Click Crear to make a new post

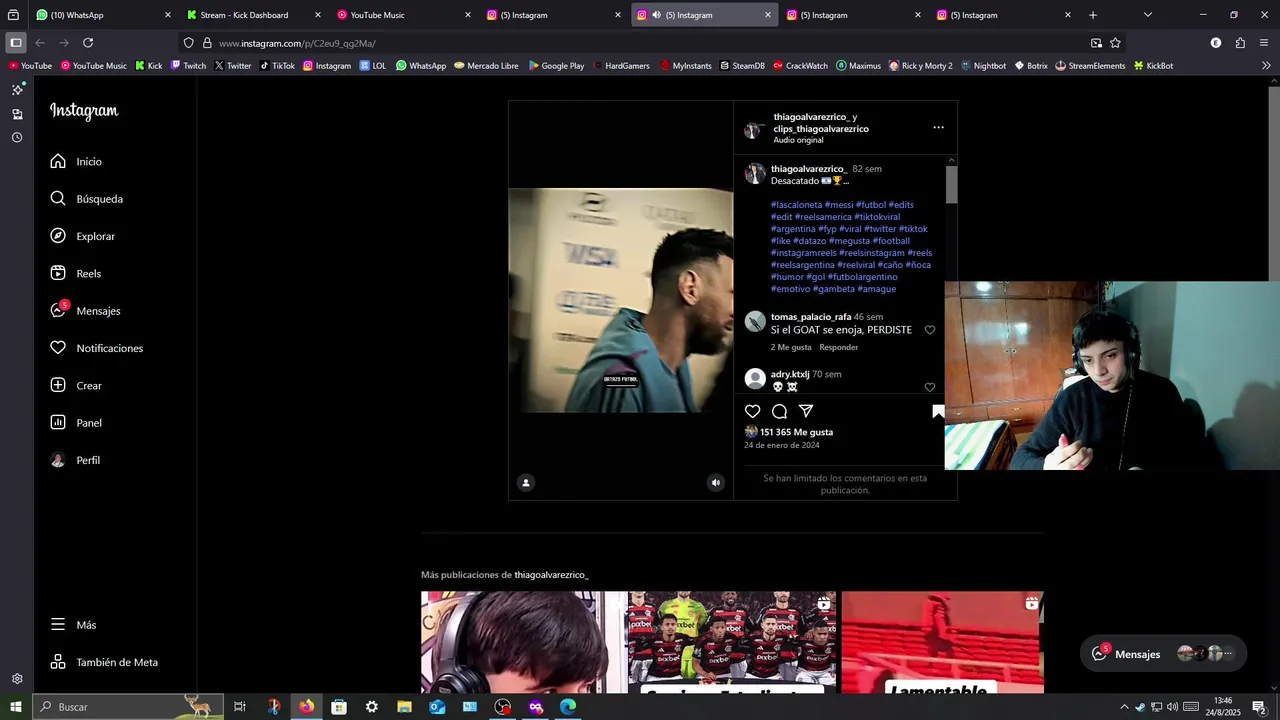click(76, 385)
